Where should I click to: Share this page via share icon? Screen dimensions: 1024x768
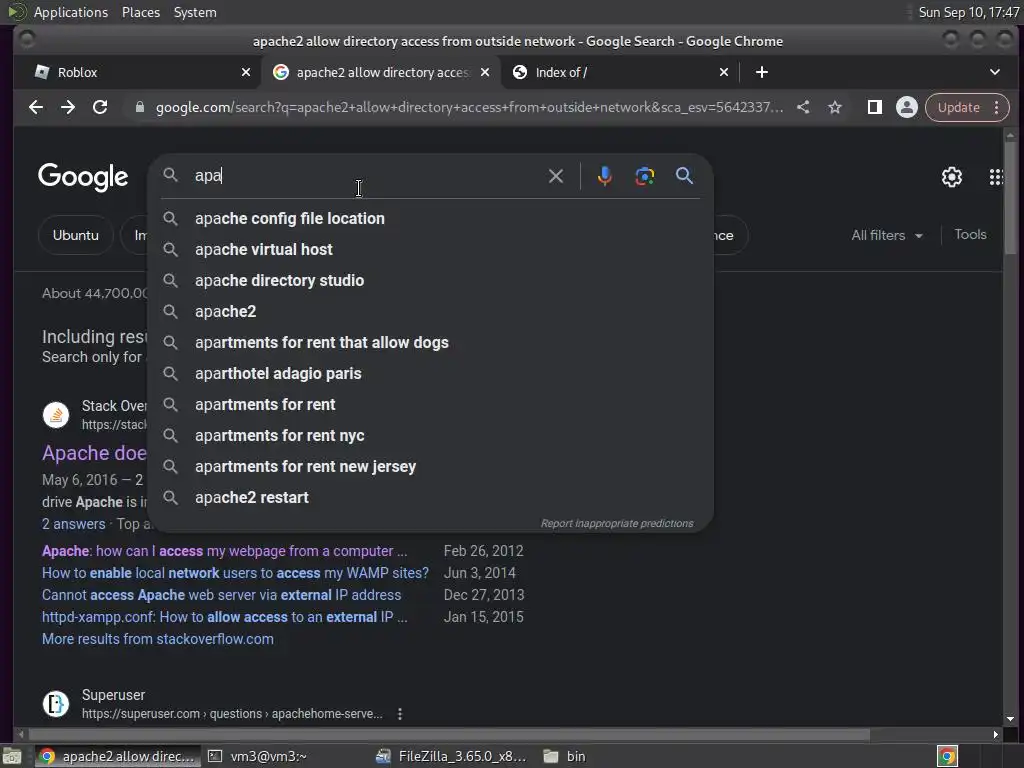click(x=803, y=107)
